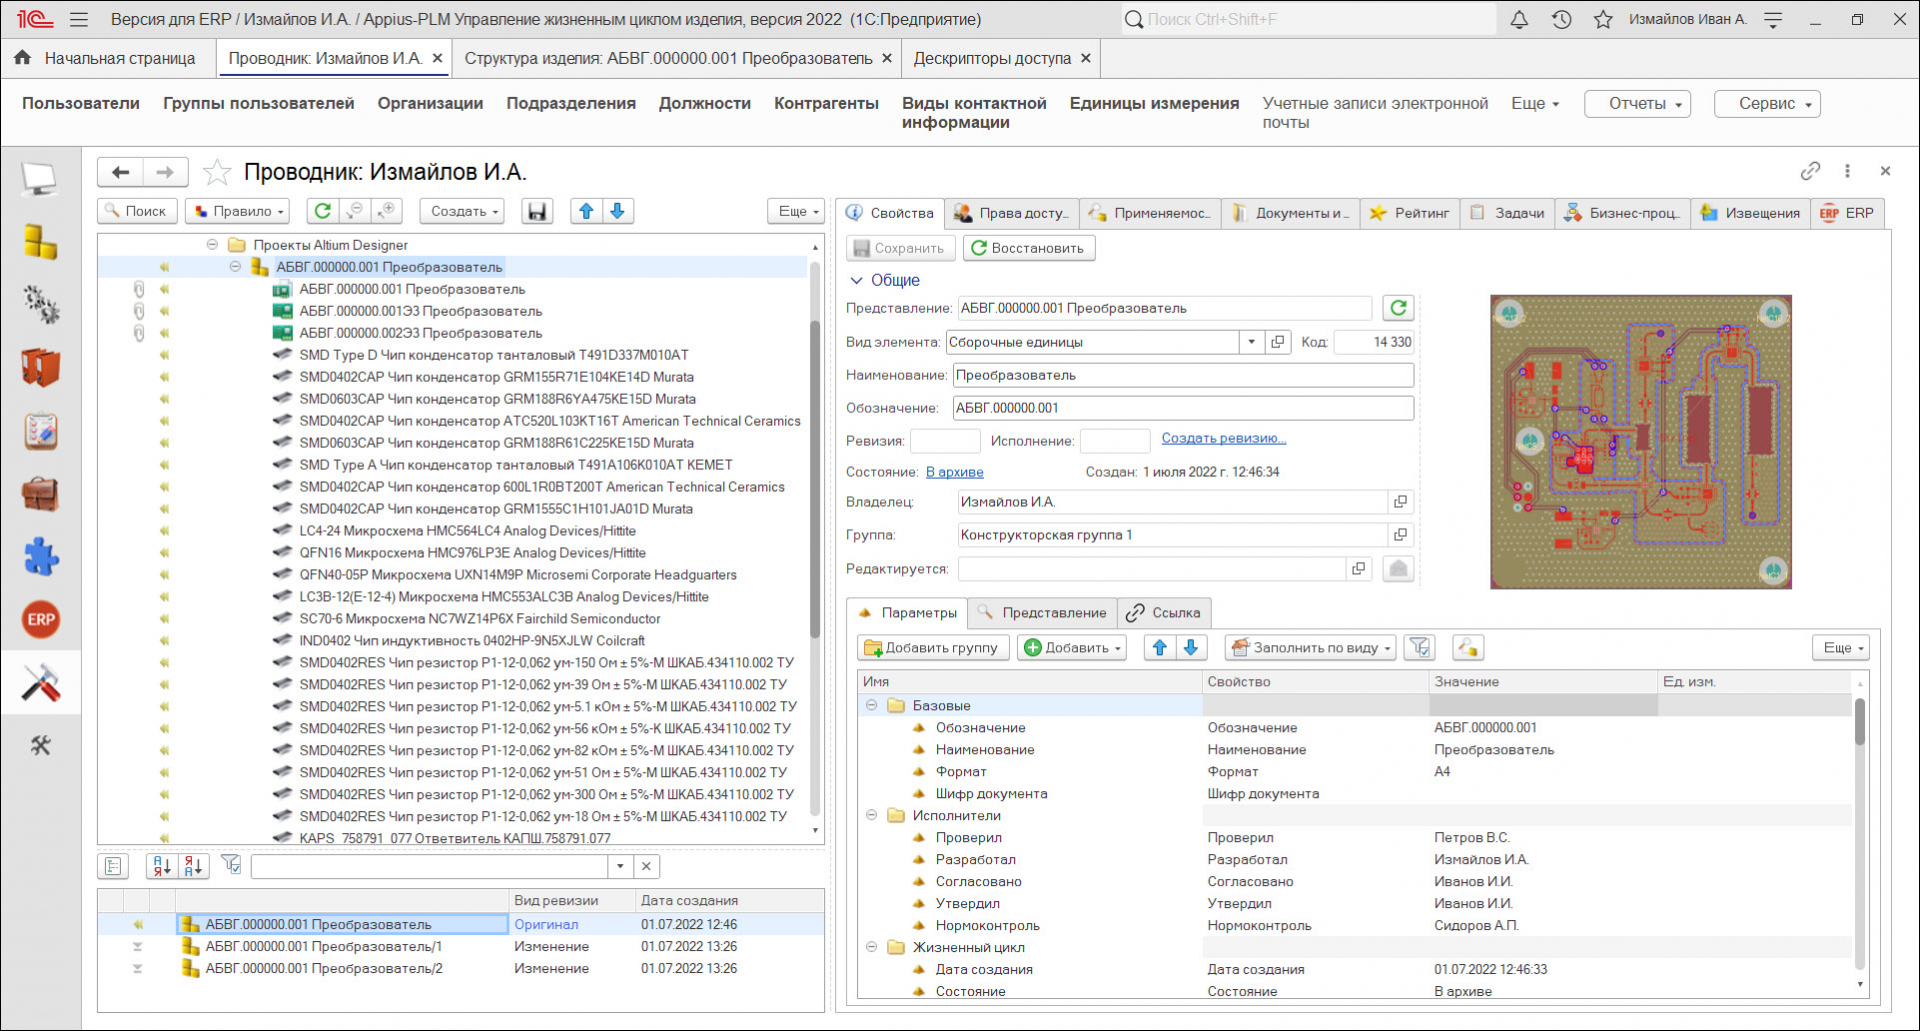Open the yellow blocks section in sidebar
Viewport: 1920px width, 1031px height.
40,242
